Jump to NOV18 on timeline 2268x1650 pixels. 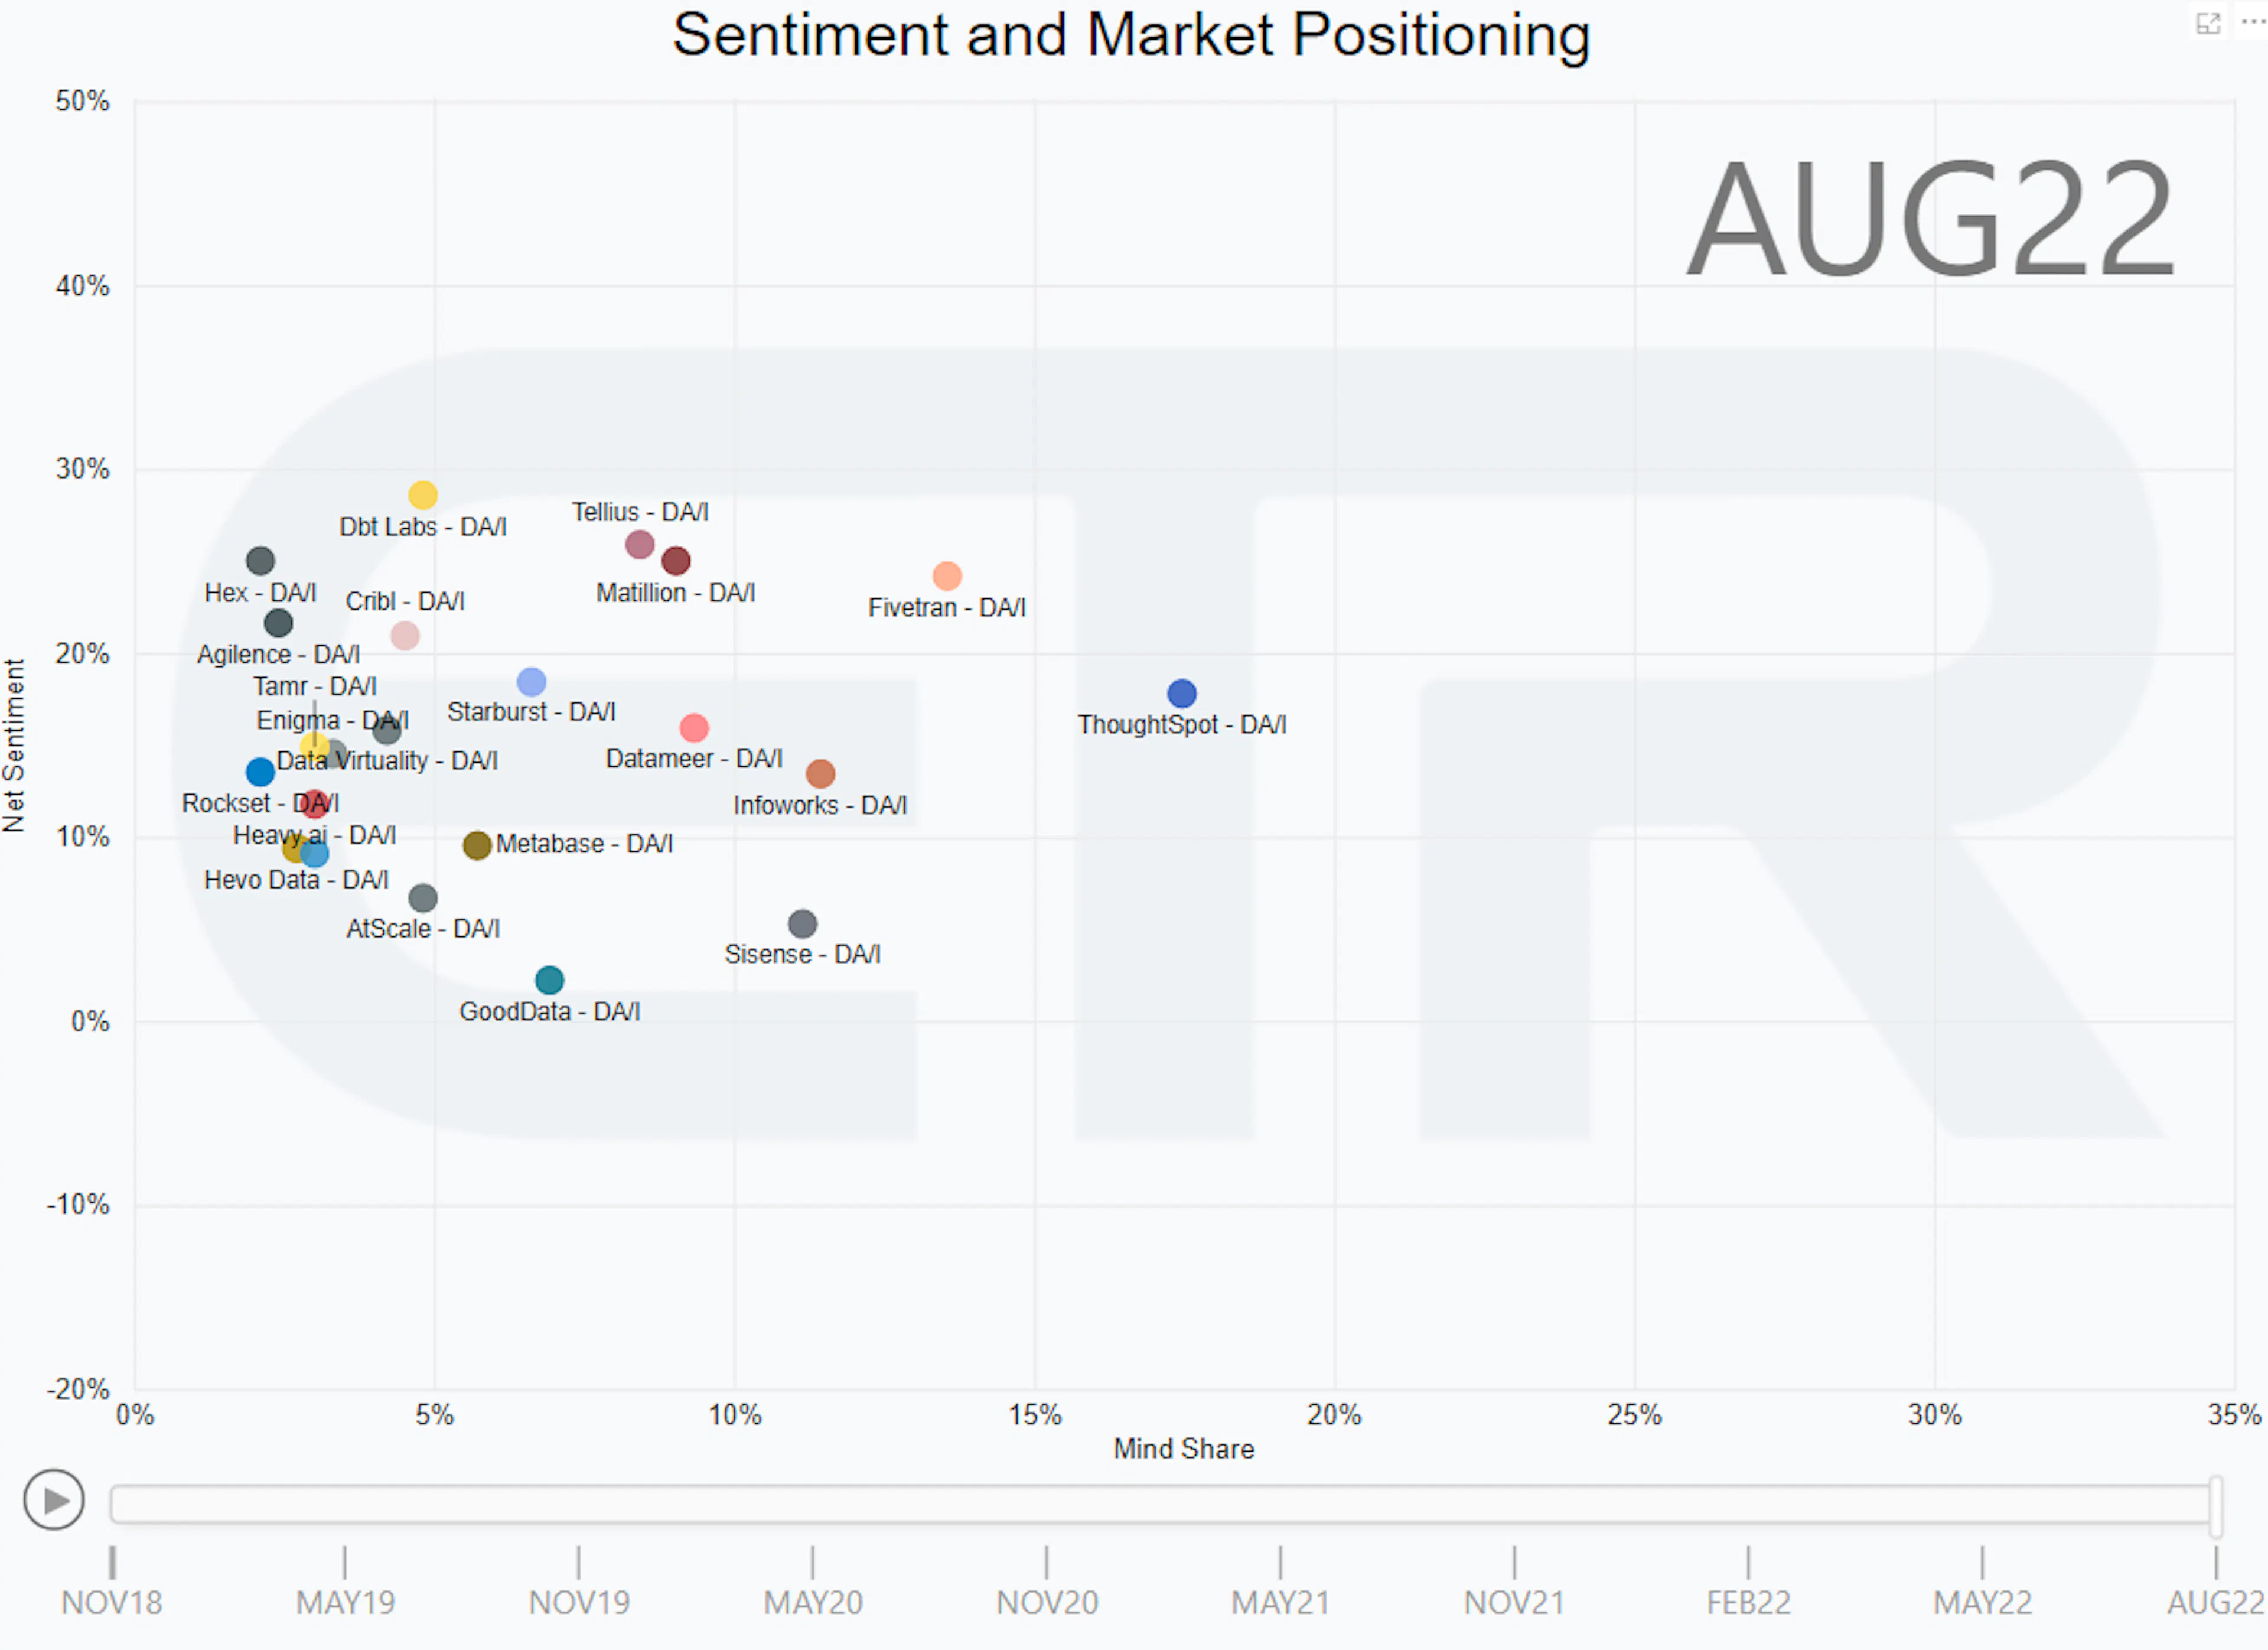pyautogui.click(x=112, y=1603)
